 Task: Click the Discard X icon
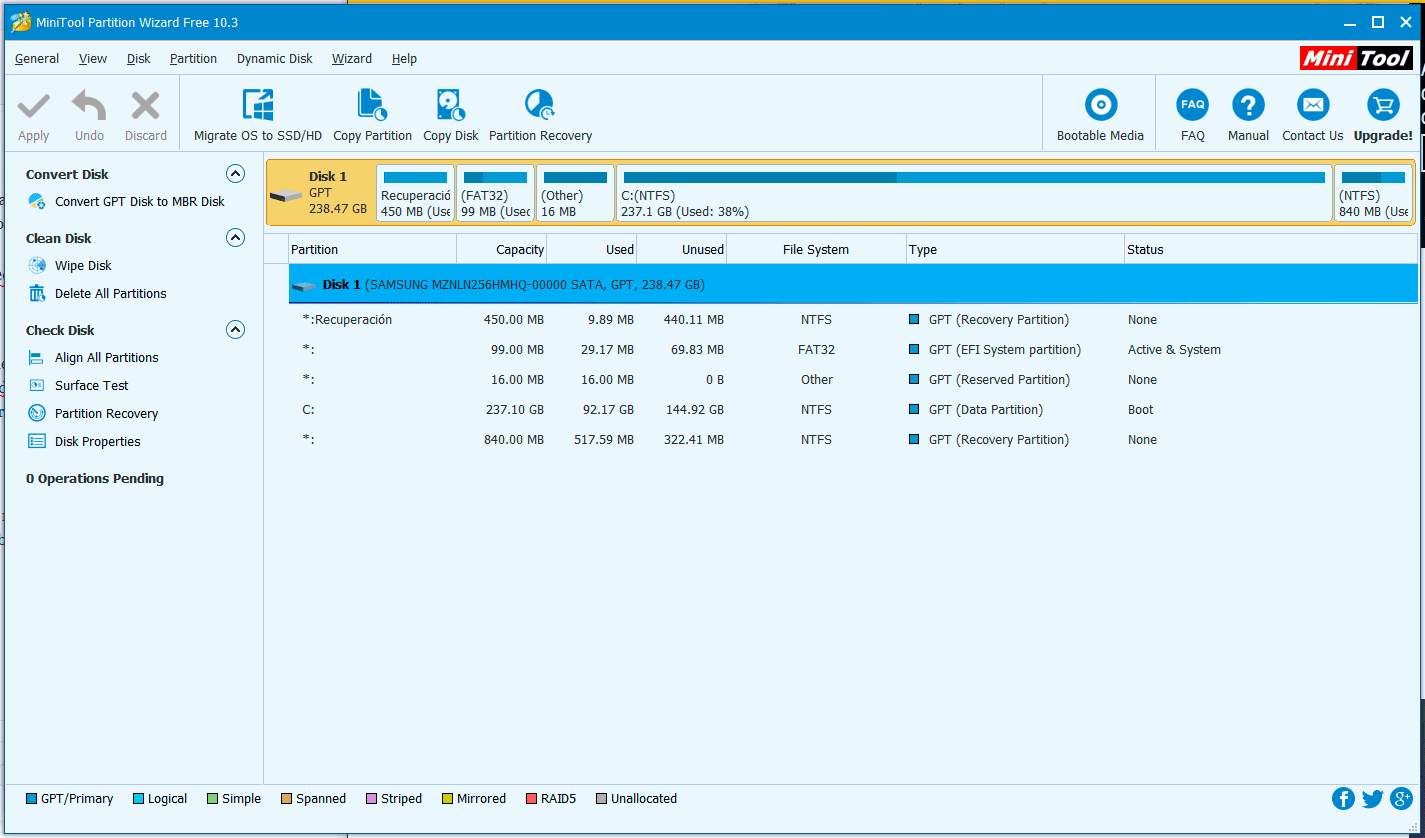[x=146, y=106]
